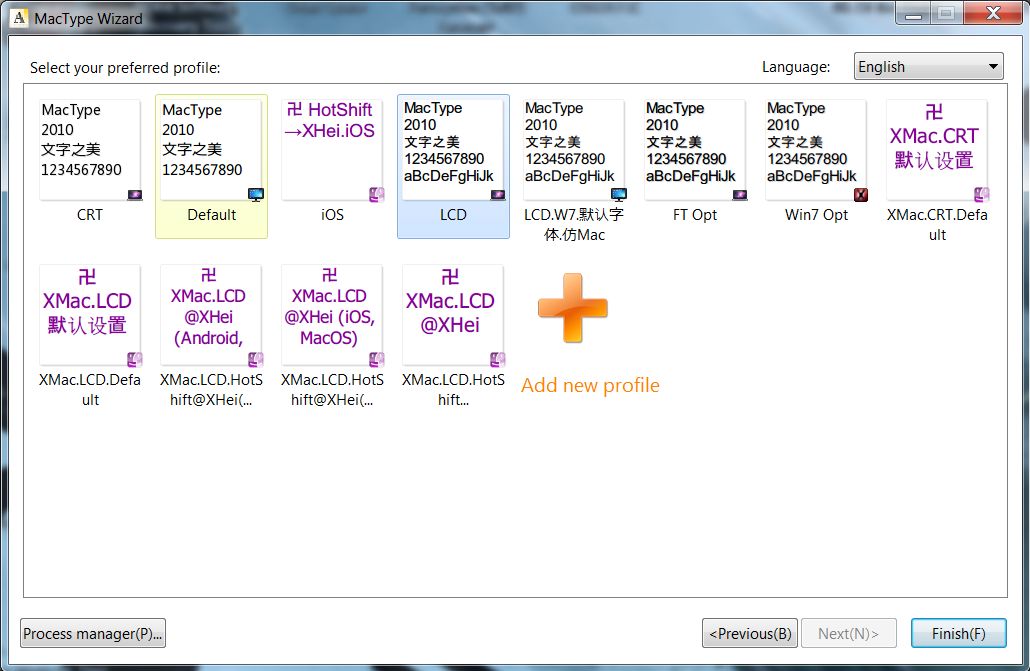Click the orange plus add-profile icon

(573, 308)
